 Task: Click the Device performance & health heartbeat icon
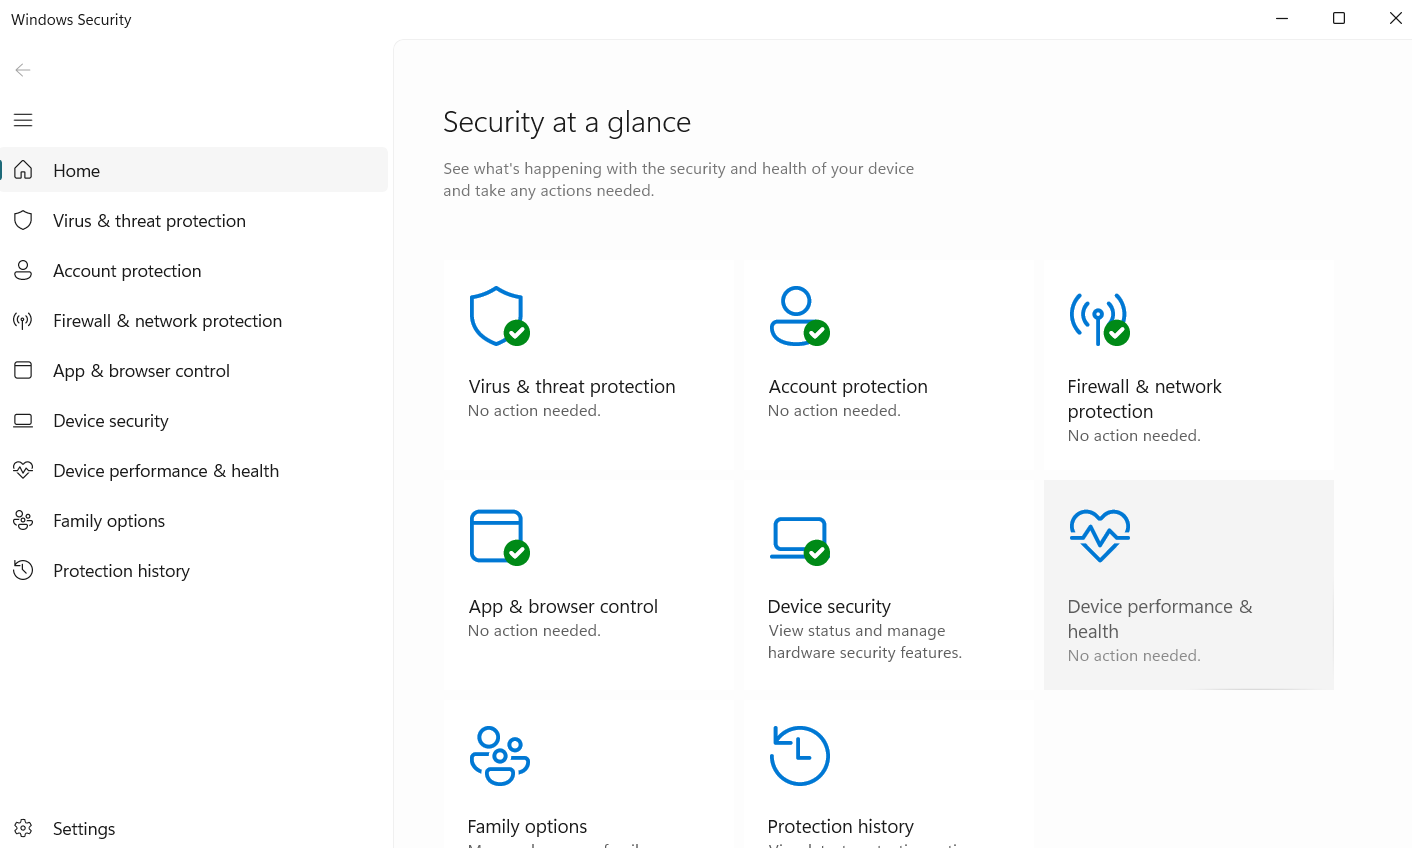[x=1100, y=535]
